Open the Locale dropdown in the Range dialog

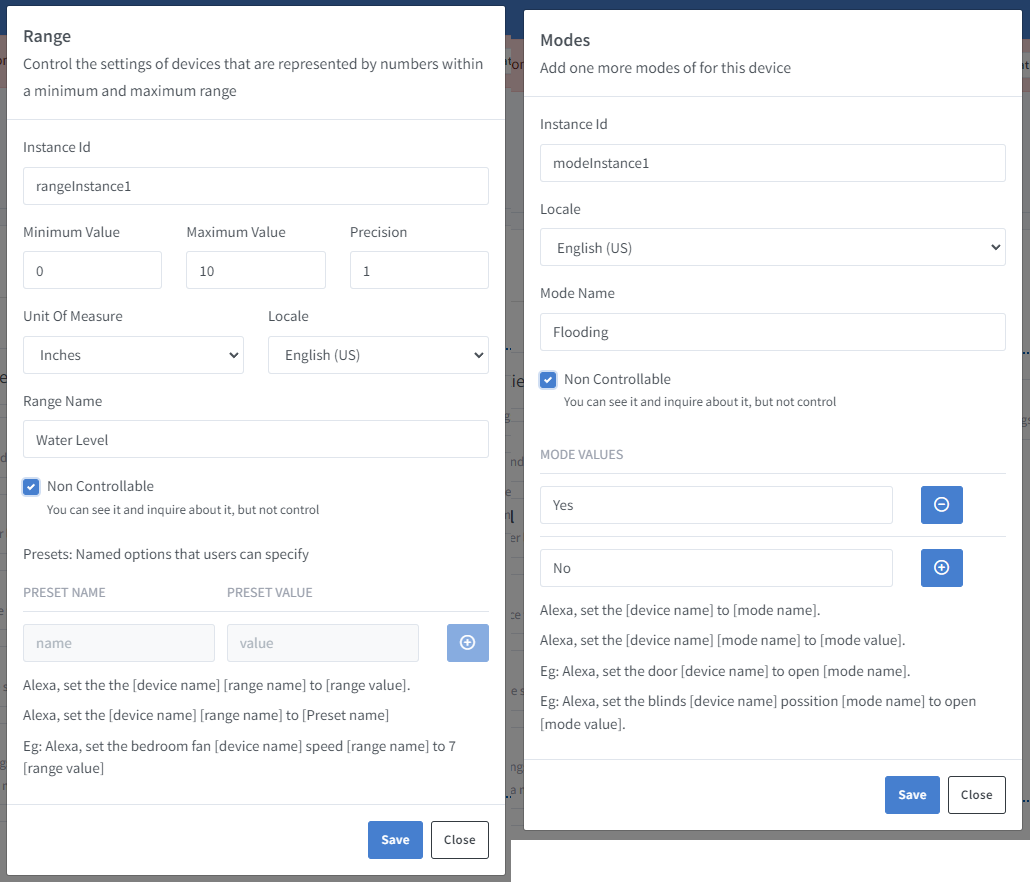pos(378,355)
